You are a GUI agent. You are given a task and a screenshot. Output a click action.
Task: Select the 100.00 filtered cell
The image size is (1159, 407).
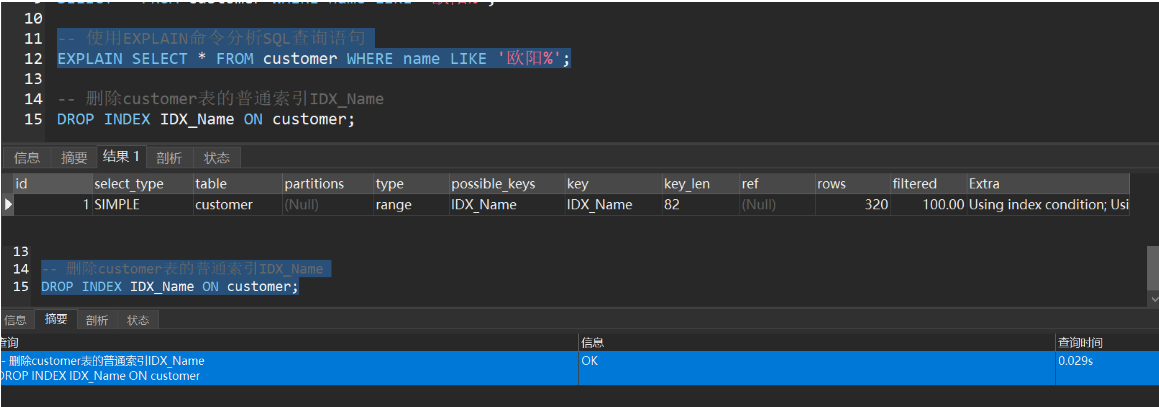tap(928, 205)
